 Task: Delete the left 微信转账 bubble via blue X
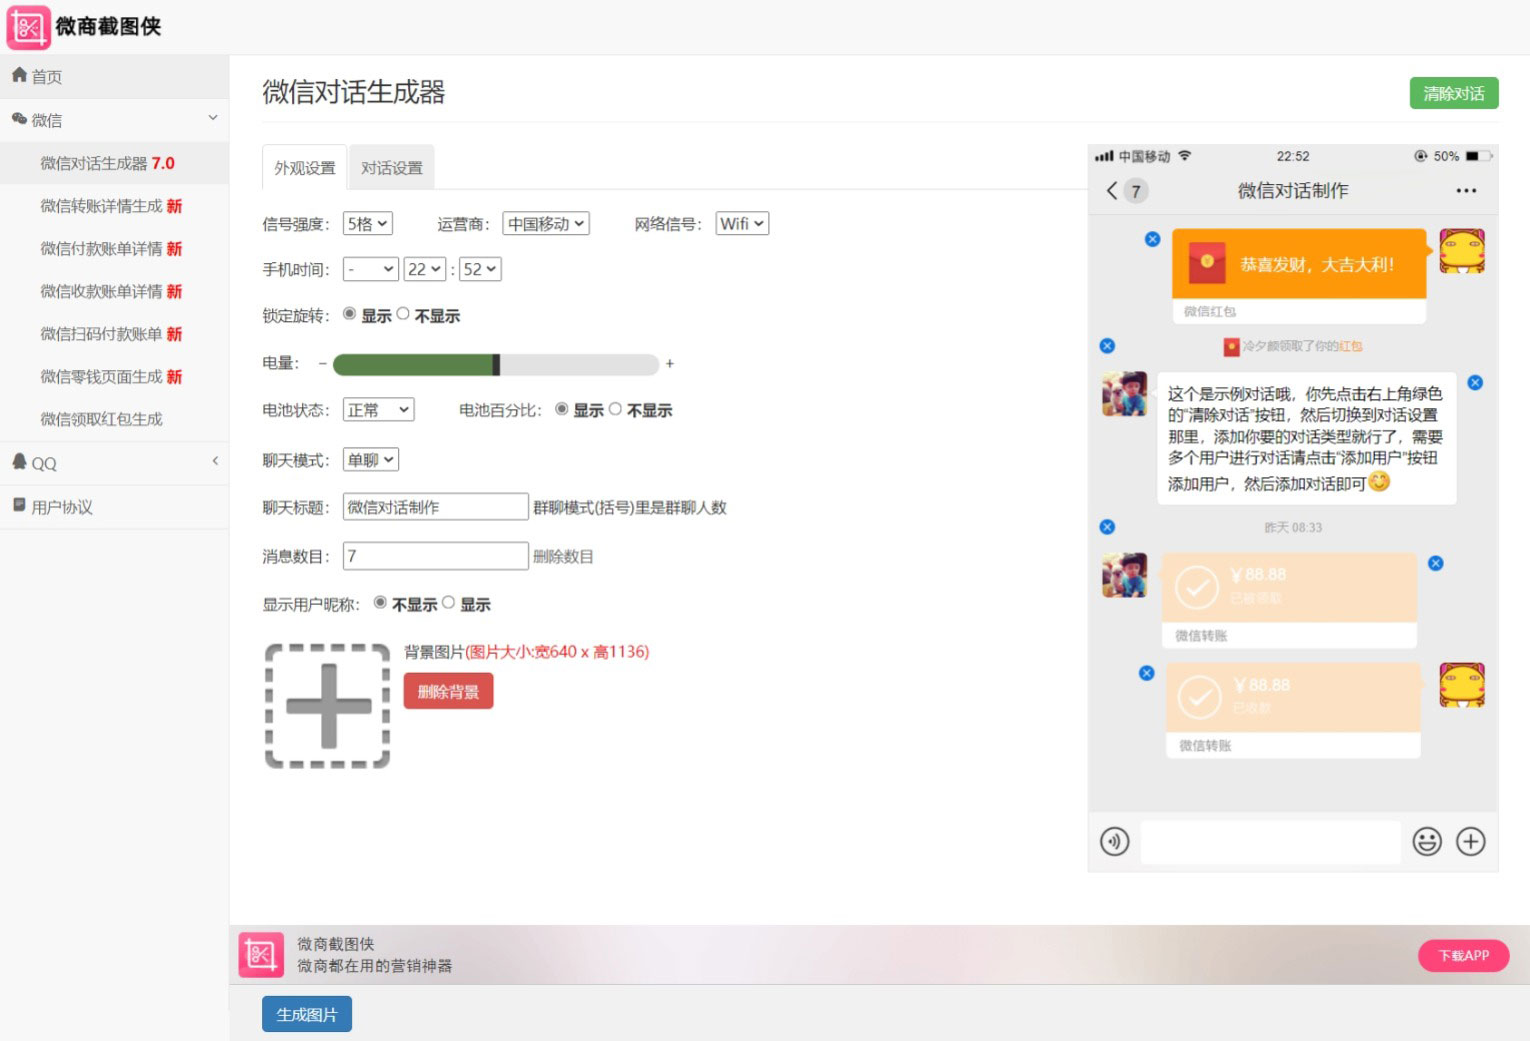pos(1436,563)
